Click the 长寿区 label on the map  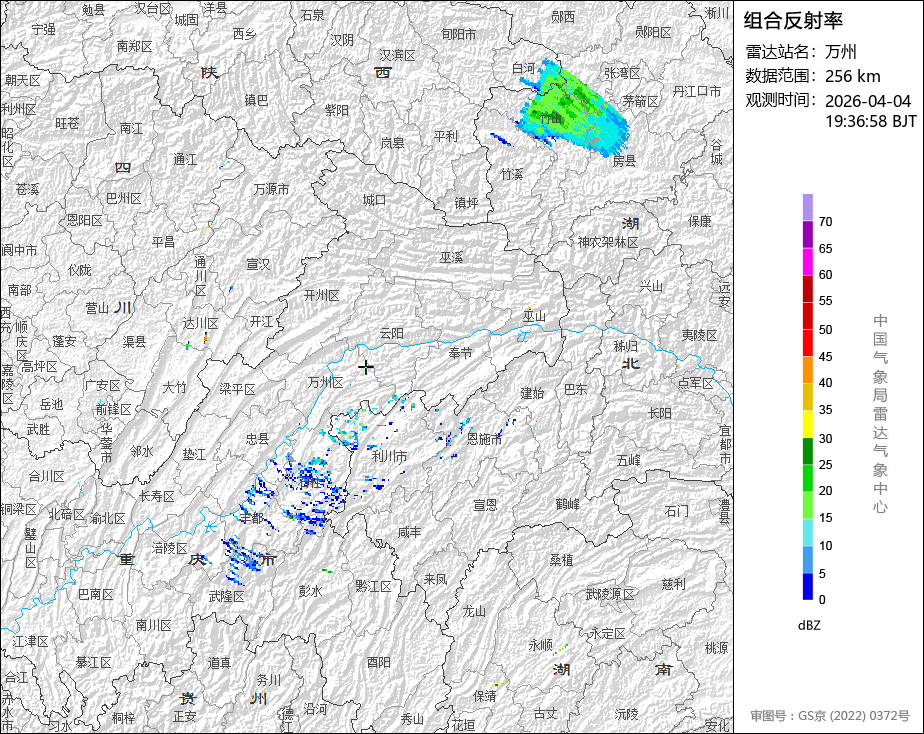(x=157, y=496)
